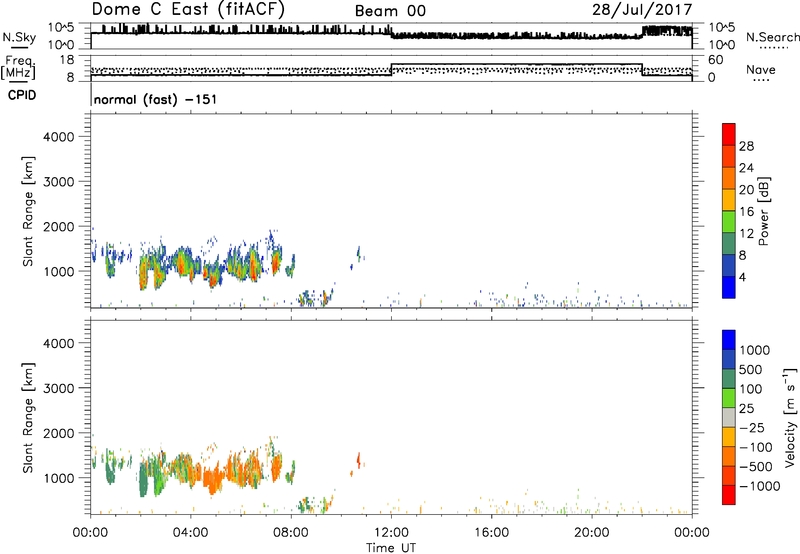
Task: Click '60' on the Nave axis
Action: coord(716,60)
